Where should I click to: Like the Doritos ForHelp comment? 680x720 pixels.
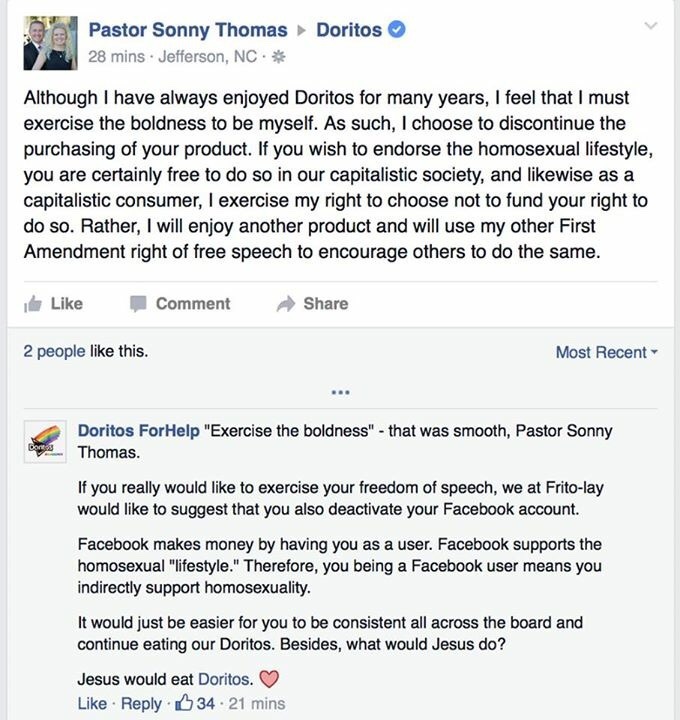point(92,704)
